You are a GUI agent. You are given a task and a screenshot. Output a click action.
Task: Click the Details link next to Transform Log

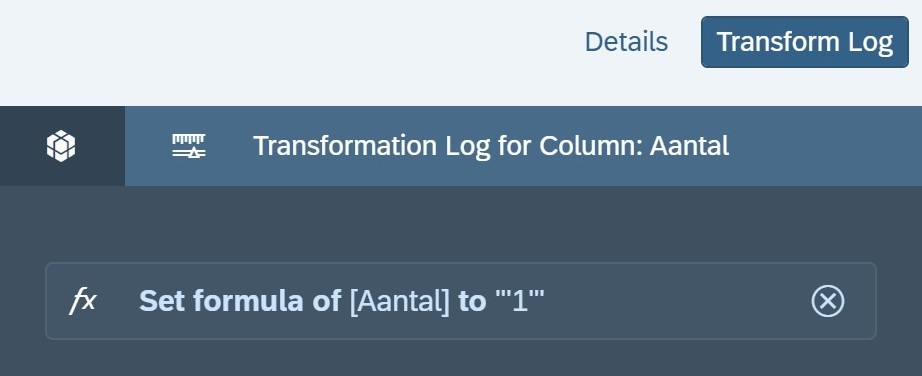(x=626, y=42)
